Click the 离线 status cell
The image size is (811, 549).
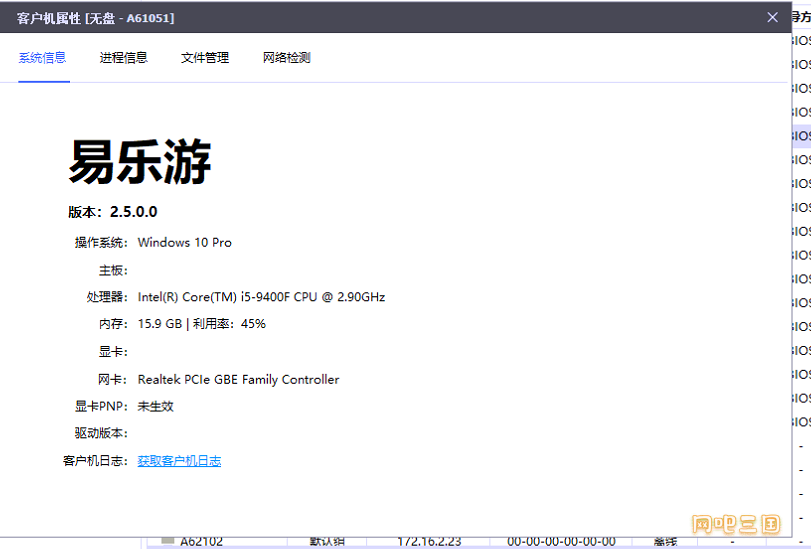click(x=665, y=542)
